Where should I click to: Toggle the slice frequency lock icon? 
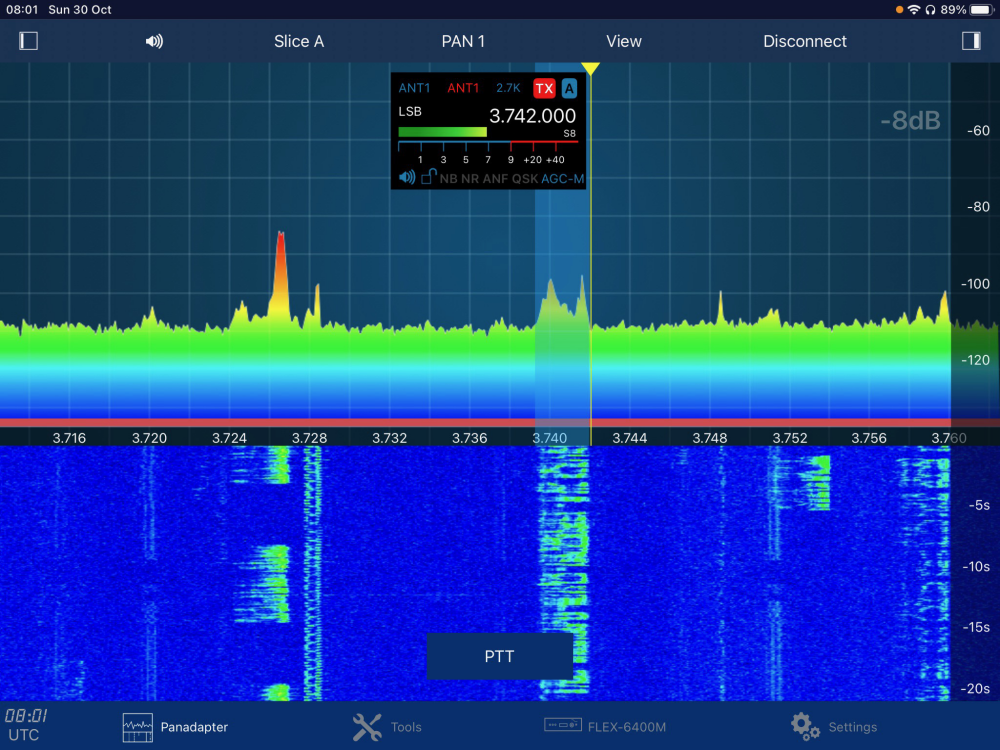point(428,177)
